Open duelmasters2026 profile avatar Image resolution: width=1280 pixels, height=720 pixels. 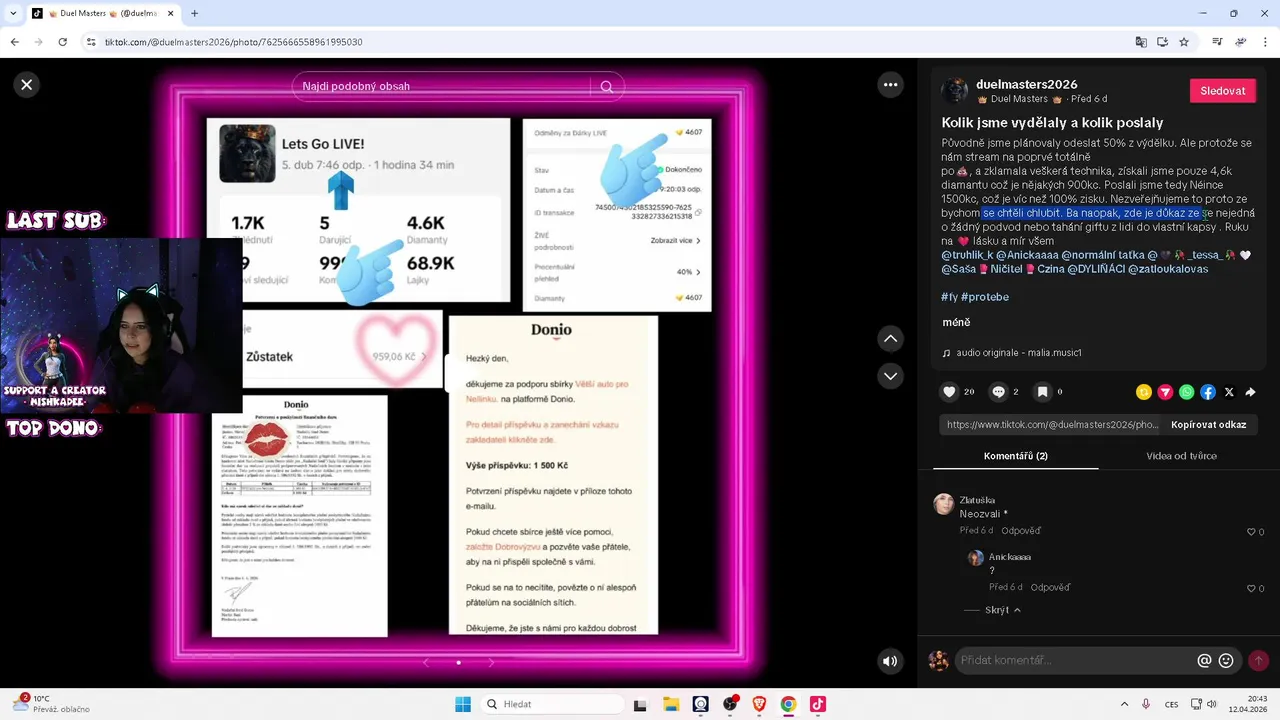[x=955, y=91]
